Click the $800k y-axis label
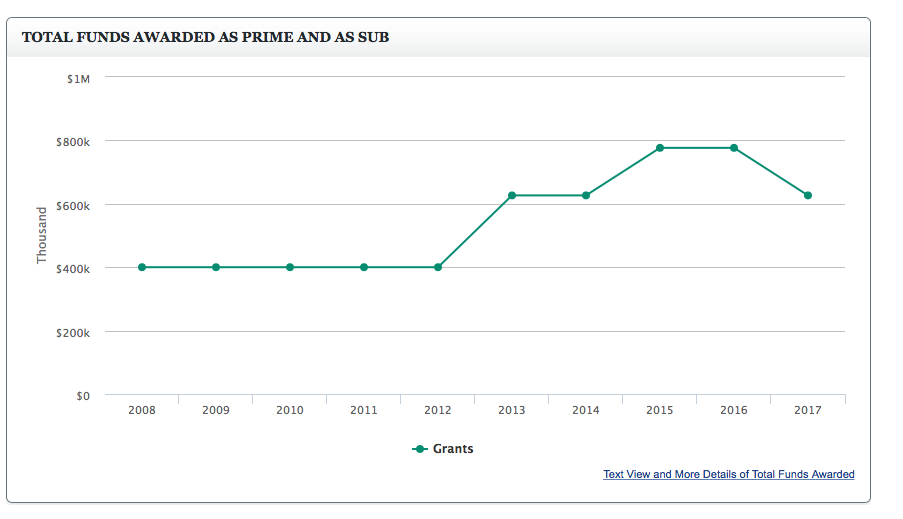 coord(74,142)
